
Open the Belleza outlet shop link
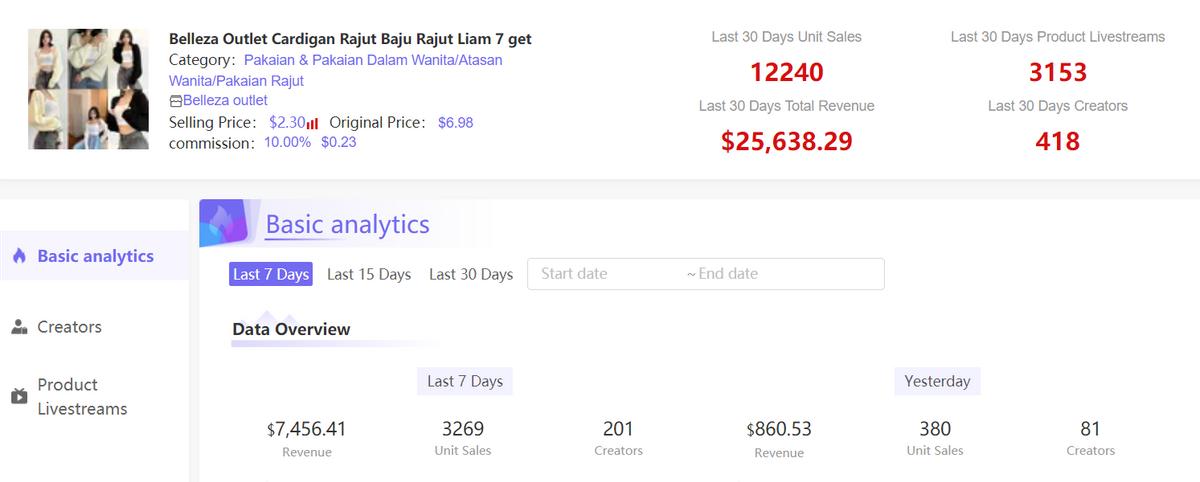tap(225, 100)
